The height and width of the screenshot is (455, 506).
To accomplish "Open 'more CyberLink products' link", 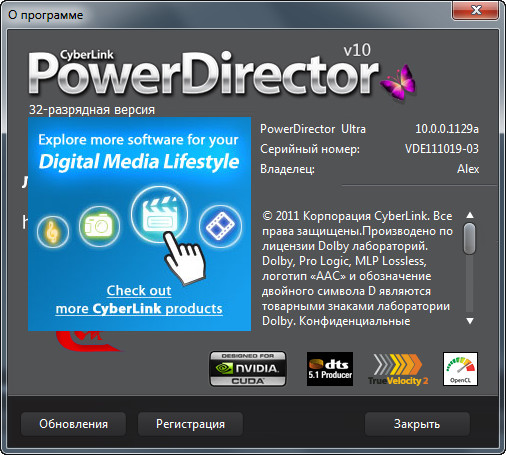I will 139,309.
